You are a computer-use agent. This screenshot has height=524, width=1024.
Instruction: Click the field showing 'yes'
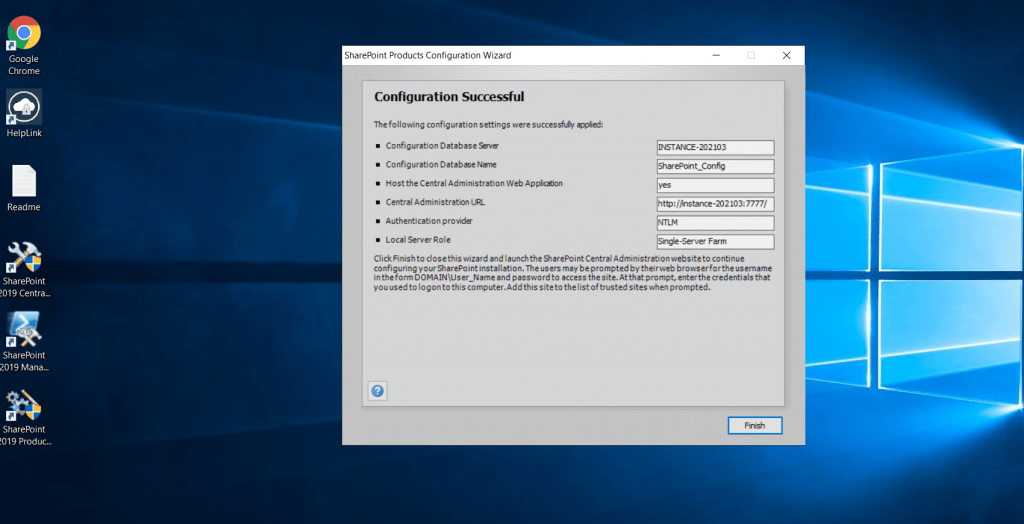[715, 185]
